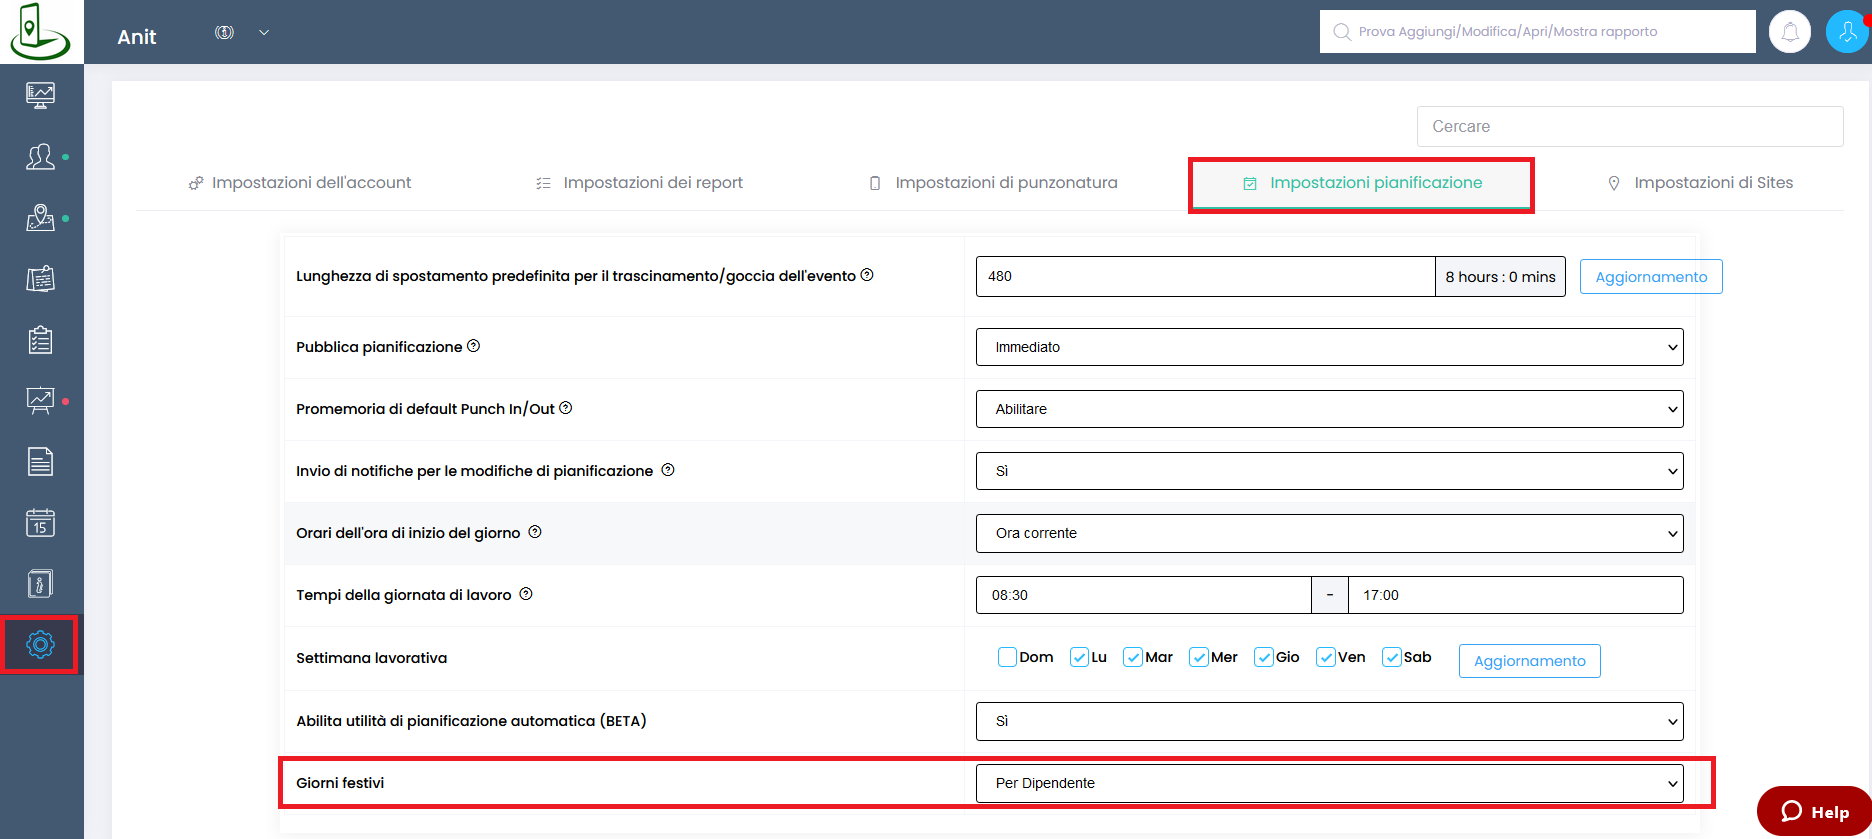1872x839 pixels.
Task: Click the Anit company name
Action: pos(137,37)
